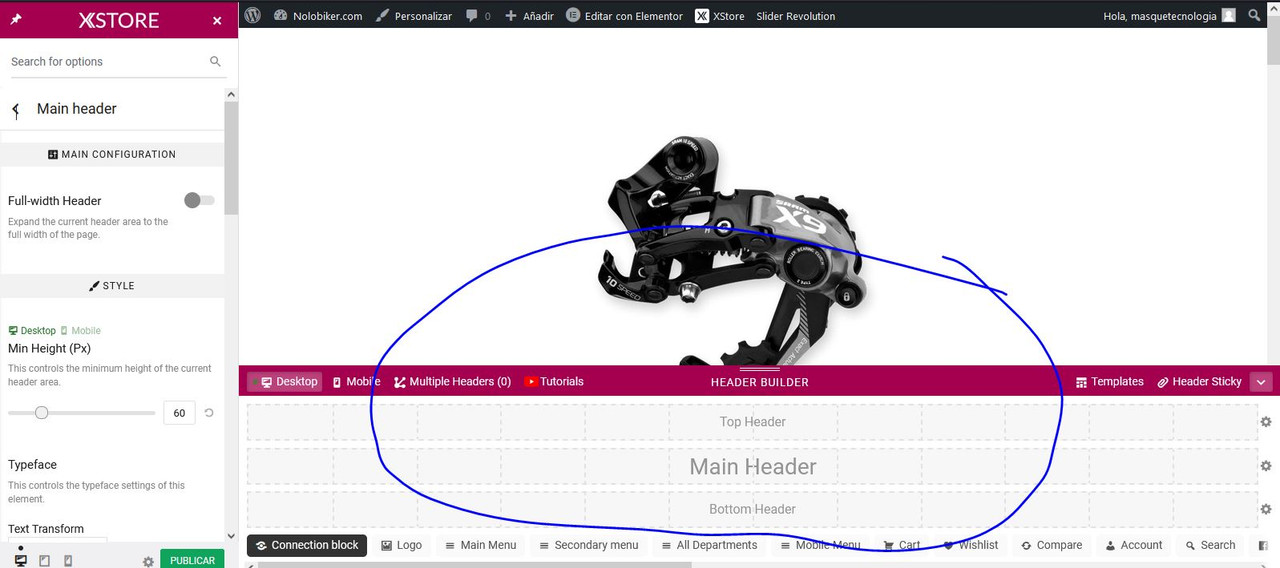Open Header Sticky settings
Screen dimensions: 1280x568
[1199, 381]
